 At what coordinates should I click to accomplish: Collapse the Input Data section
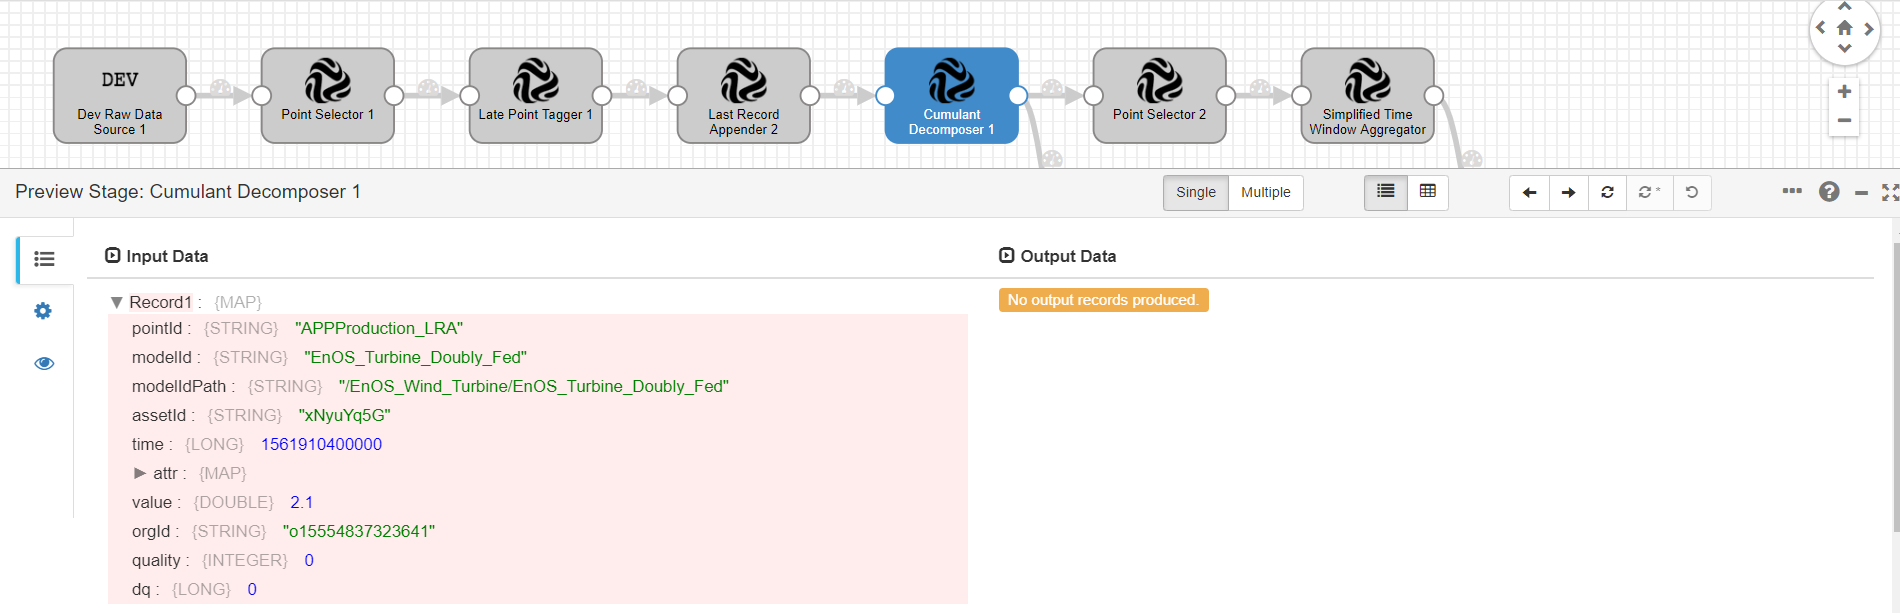pos(113,256)
